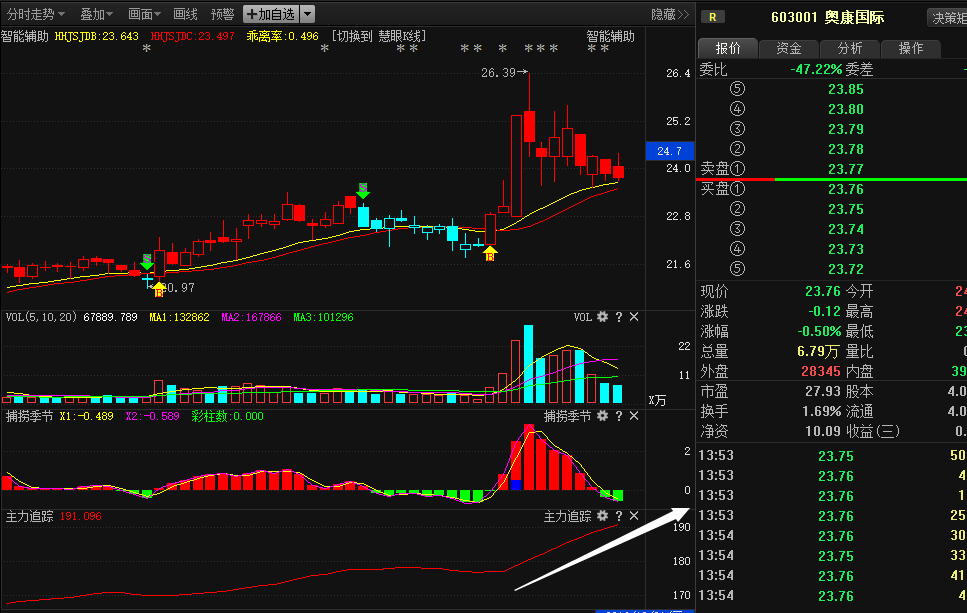Screen dimensions: 967x613
Task: Expand the 叠加 overlay dropdown
Action: (98, 14)
